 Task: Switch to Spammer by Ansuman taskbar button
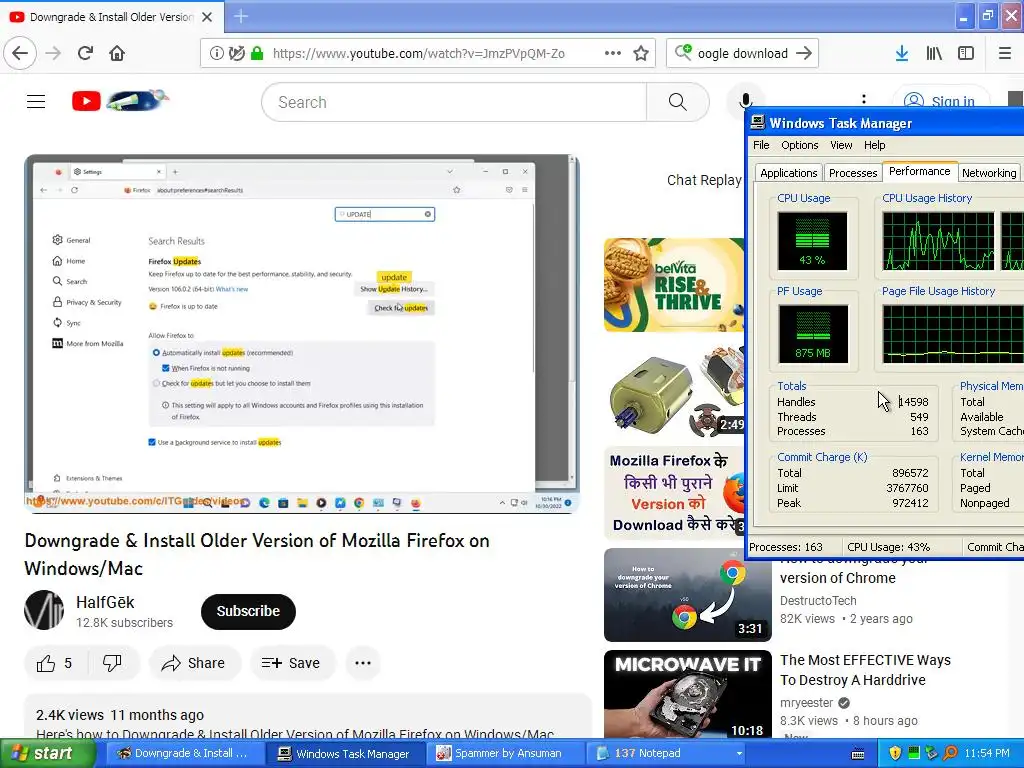coord(505,754)
